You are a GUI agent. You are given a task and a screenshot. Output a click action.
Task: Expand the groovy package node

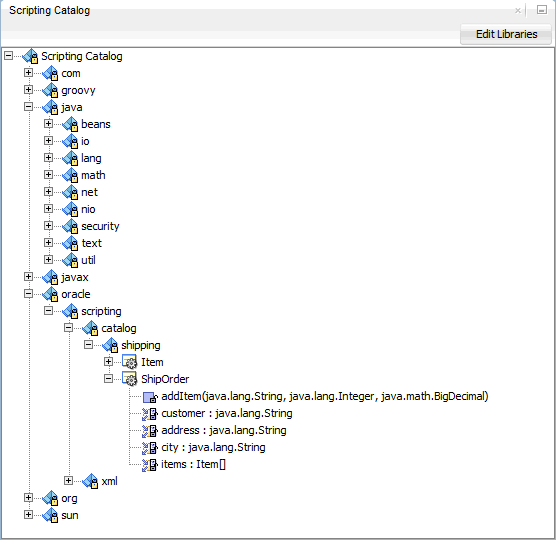(28, 90)
